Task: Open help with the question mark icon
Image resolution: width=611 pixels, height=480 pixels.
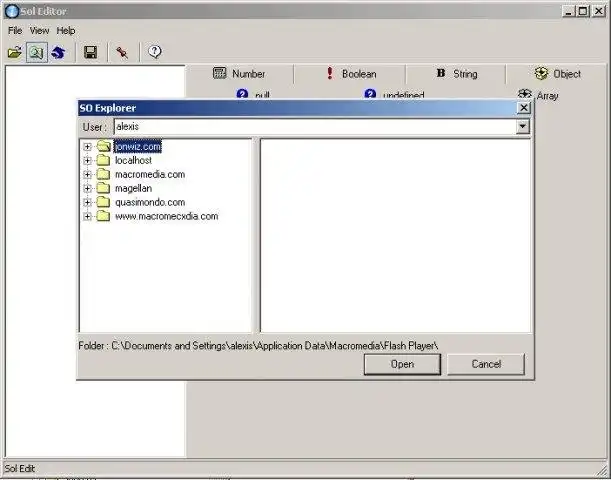Action: tap(155, 51)
